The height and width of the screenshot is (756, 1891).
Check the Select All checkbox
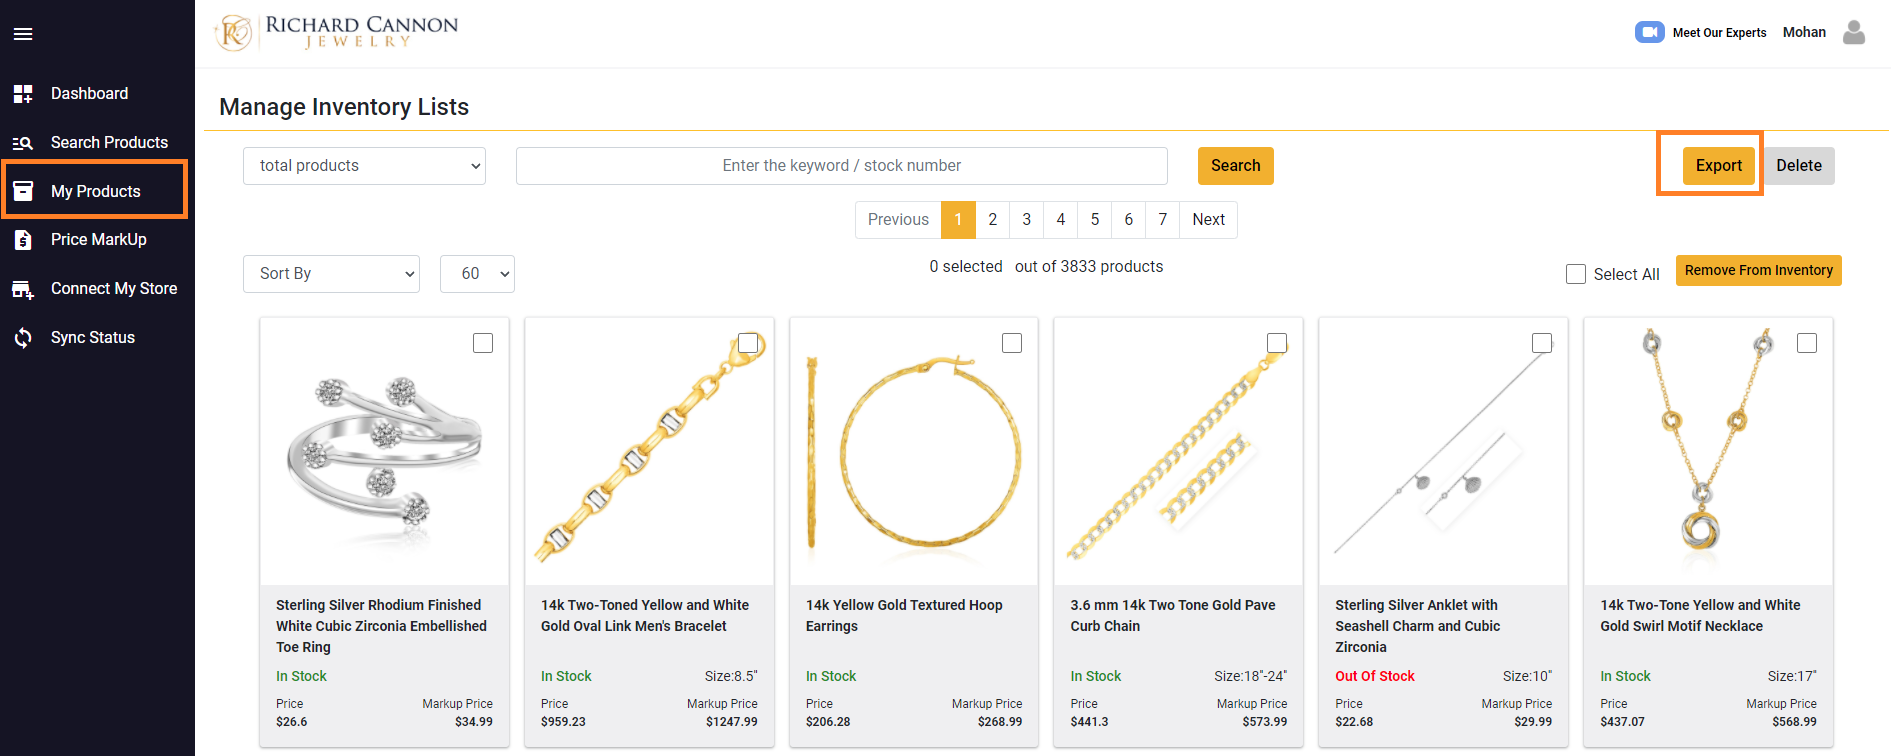pyautogui.click(x=1576, y=274)
